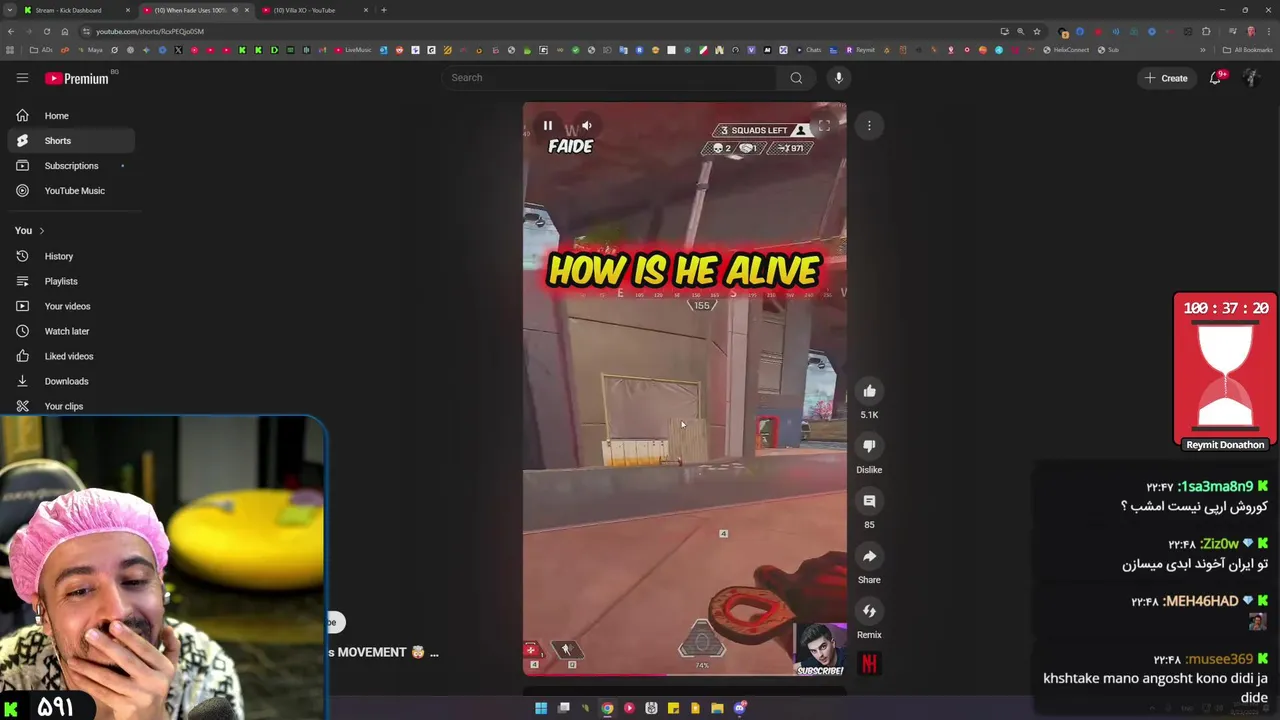Open a new browser tab

click(384, 10)
